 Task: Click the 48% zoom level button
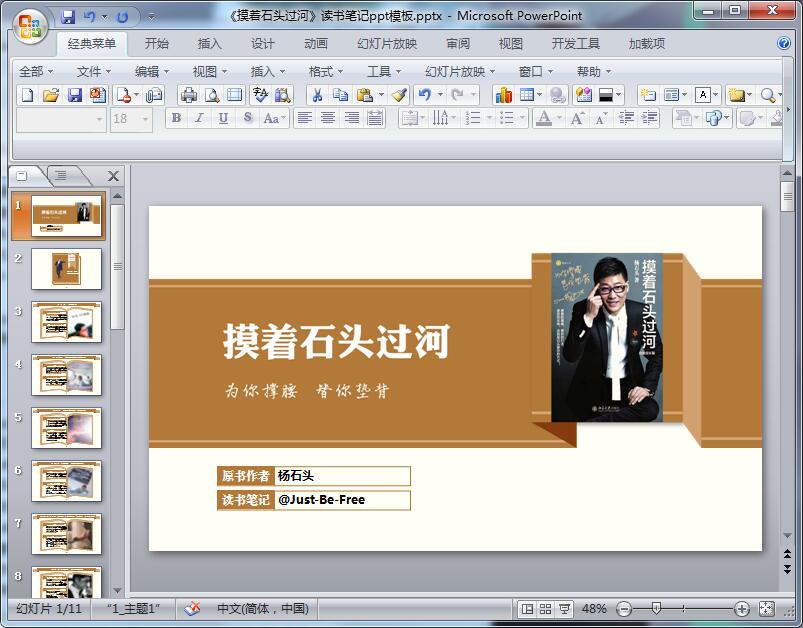(x=594, y=609)
